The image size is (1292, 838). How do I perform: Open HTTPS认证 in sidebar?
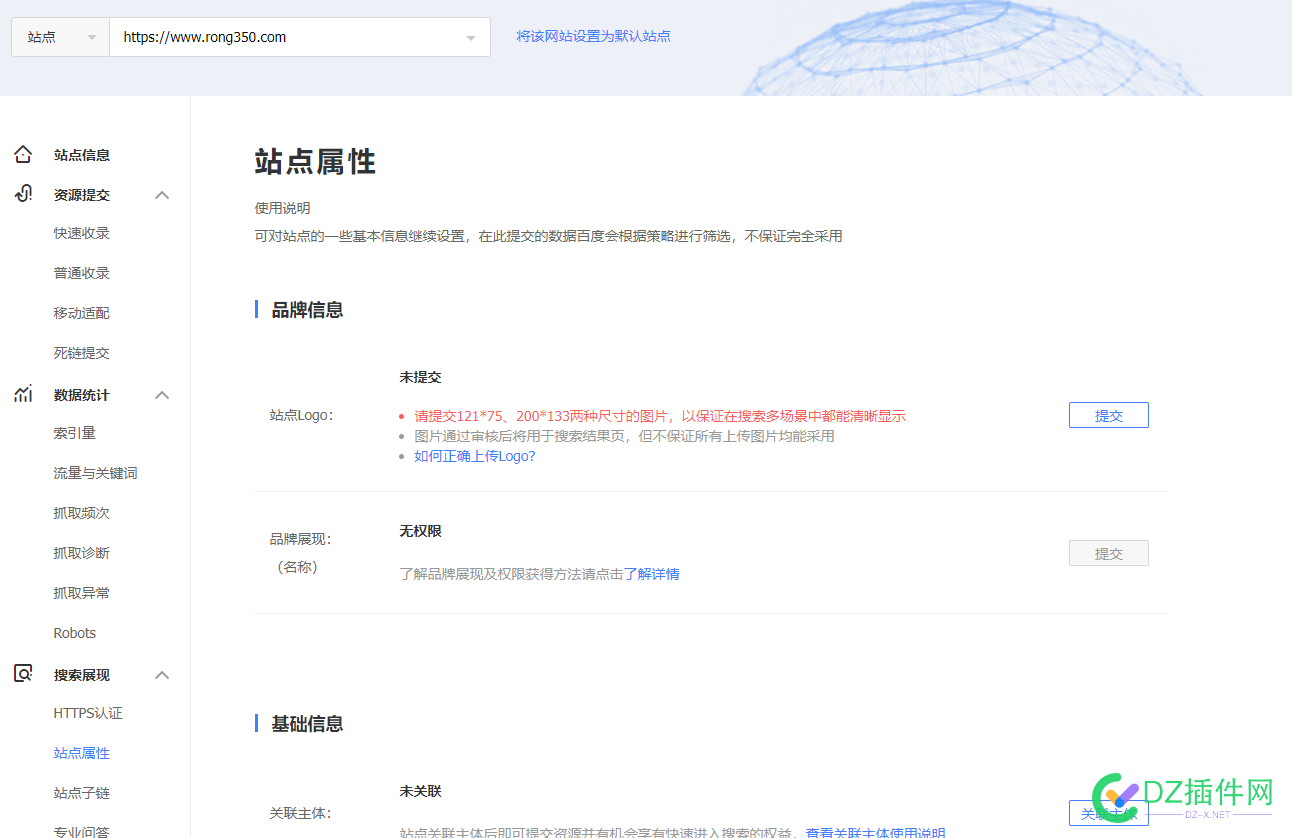(88, 713)
